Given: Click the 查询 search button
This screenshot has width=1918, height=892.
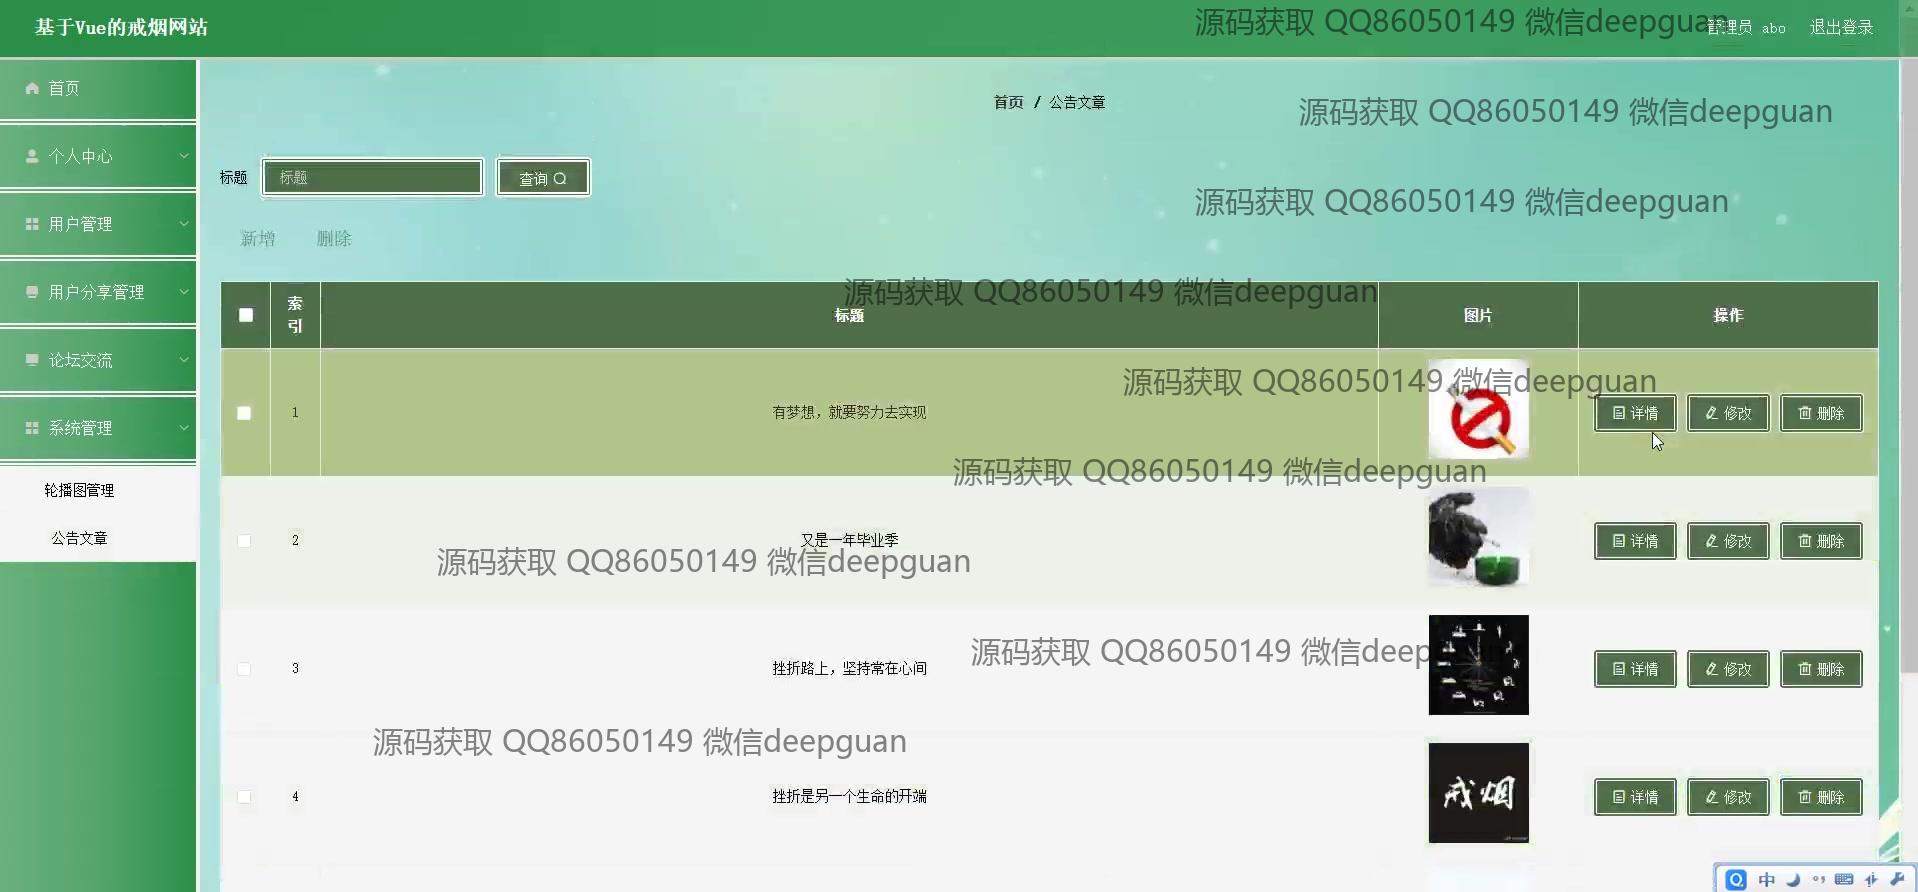Looking at the screenshot, I should [543, 178].
